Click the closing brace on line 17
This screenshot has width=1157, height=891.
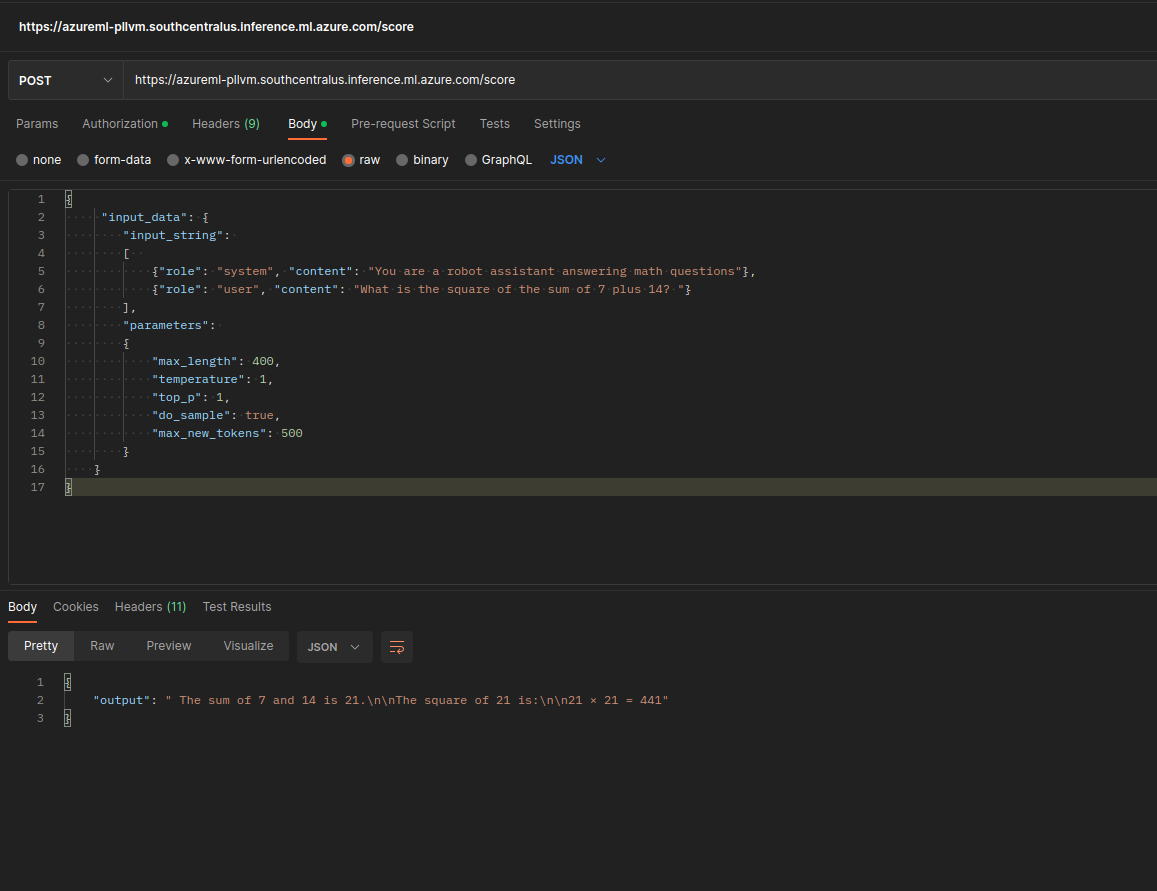tap(69, 488)
